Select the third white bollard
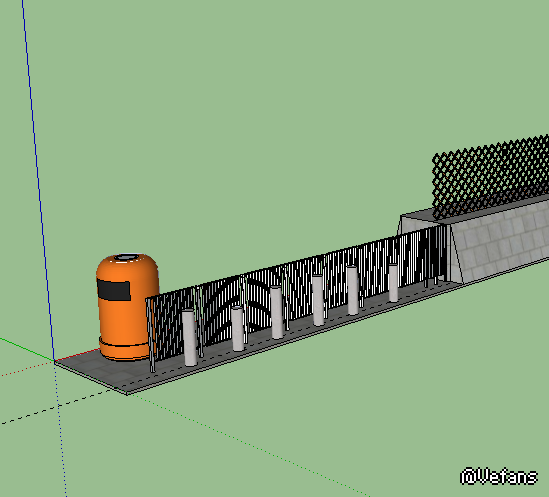The height and width of the screenshot is (497, 549). [277, 312]
